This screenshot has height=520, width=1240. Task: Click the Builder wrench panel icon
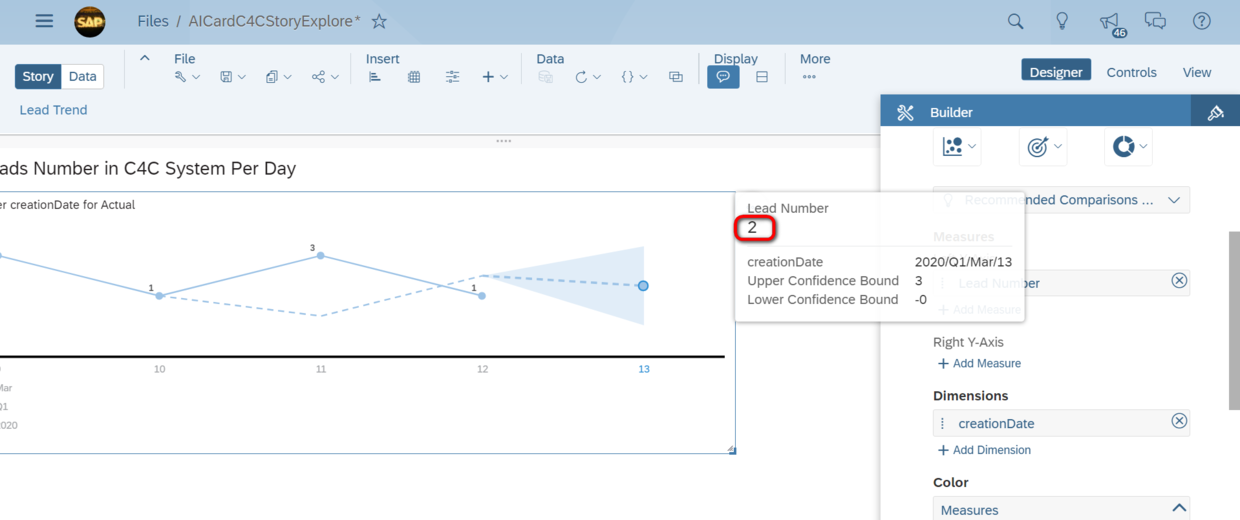905,112
